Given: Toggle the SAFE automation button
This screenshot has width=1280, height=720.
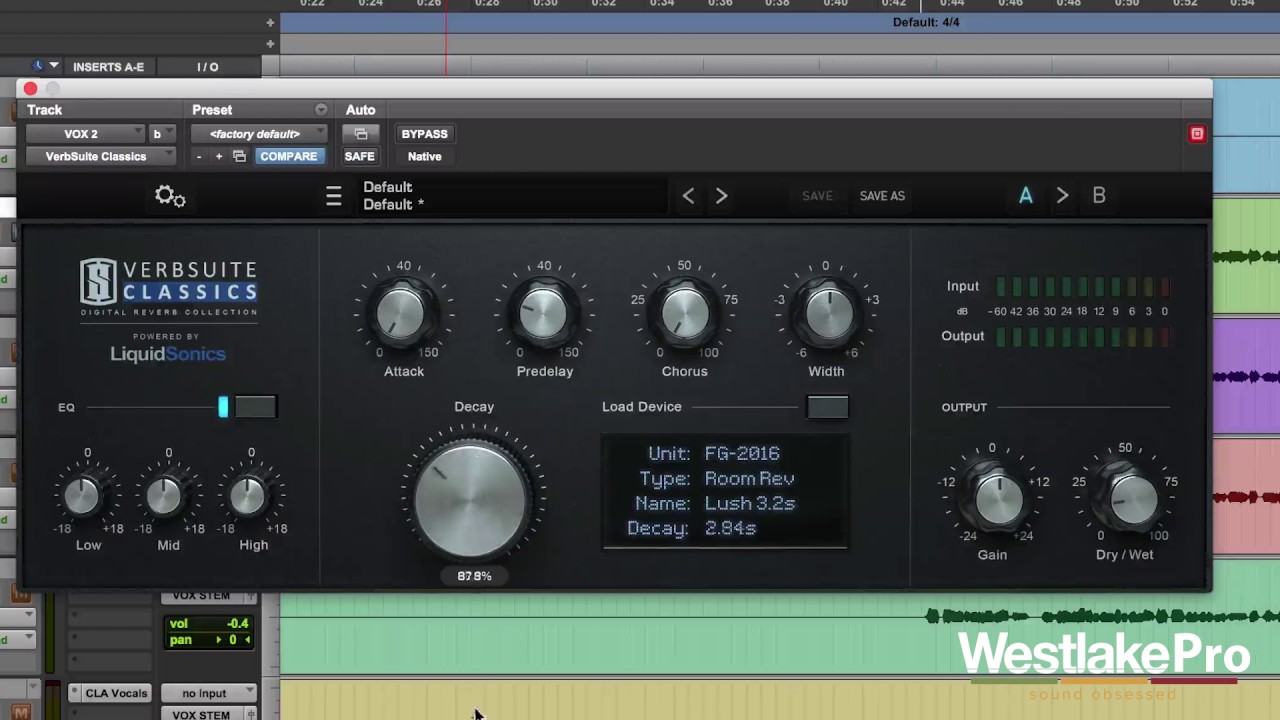Looking at the screenshot, I should pos(359,157).
